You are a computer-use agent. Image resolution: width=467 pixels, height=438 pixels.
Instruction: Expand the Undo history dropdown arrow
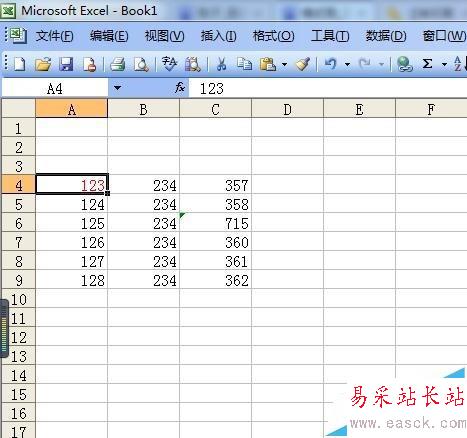click(x=347, y=64)
